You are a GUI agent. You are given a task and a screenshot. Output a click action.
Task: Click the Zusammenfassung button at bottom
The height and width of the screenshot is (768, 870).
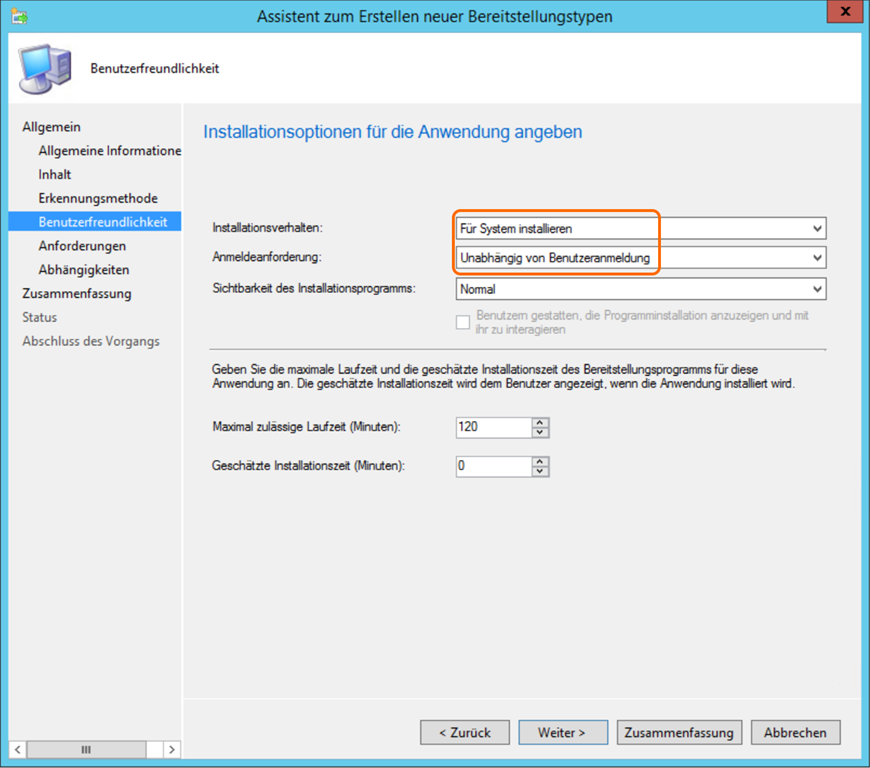679,732
